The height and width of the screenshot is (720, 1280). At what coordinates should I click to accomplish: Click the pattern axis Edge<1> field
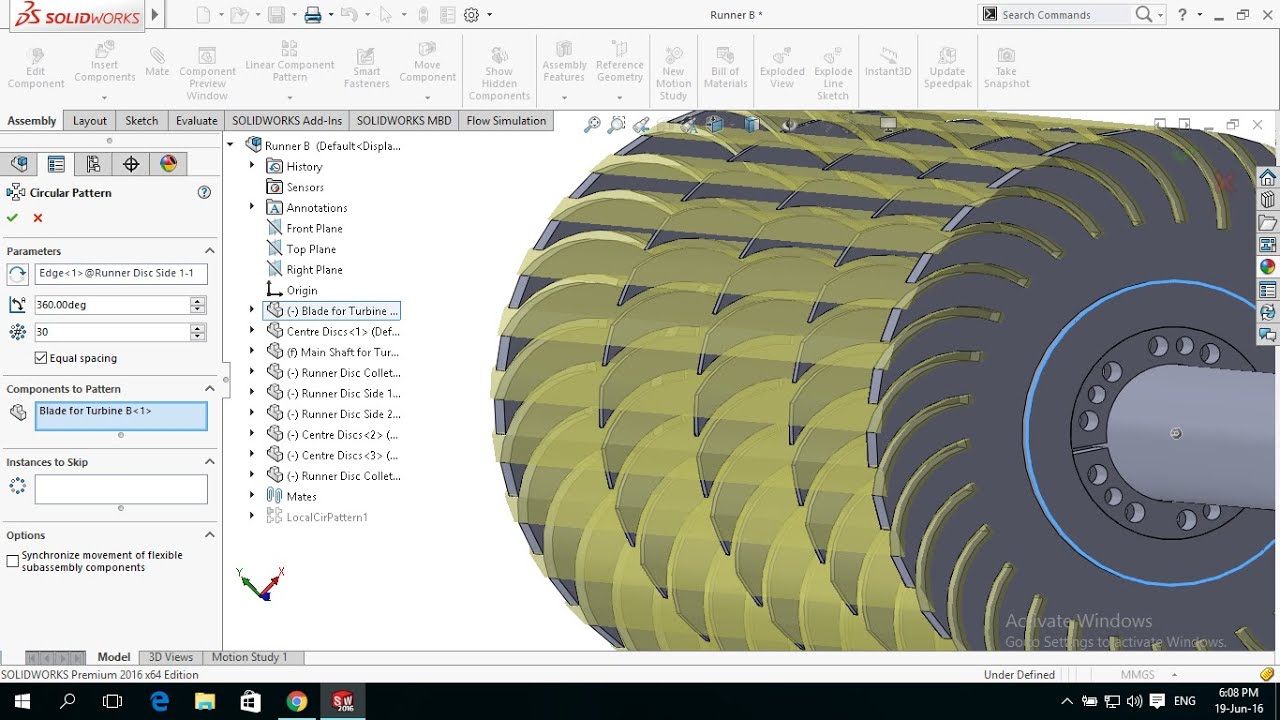121,273
